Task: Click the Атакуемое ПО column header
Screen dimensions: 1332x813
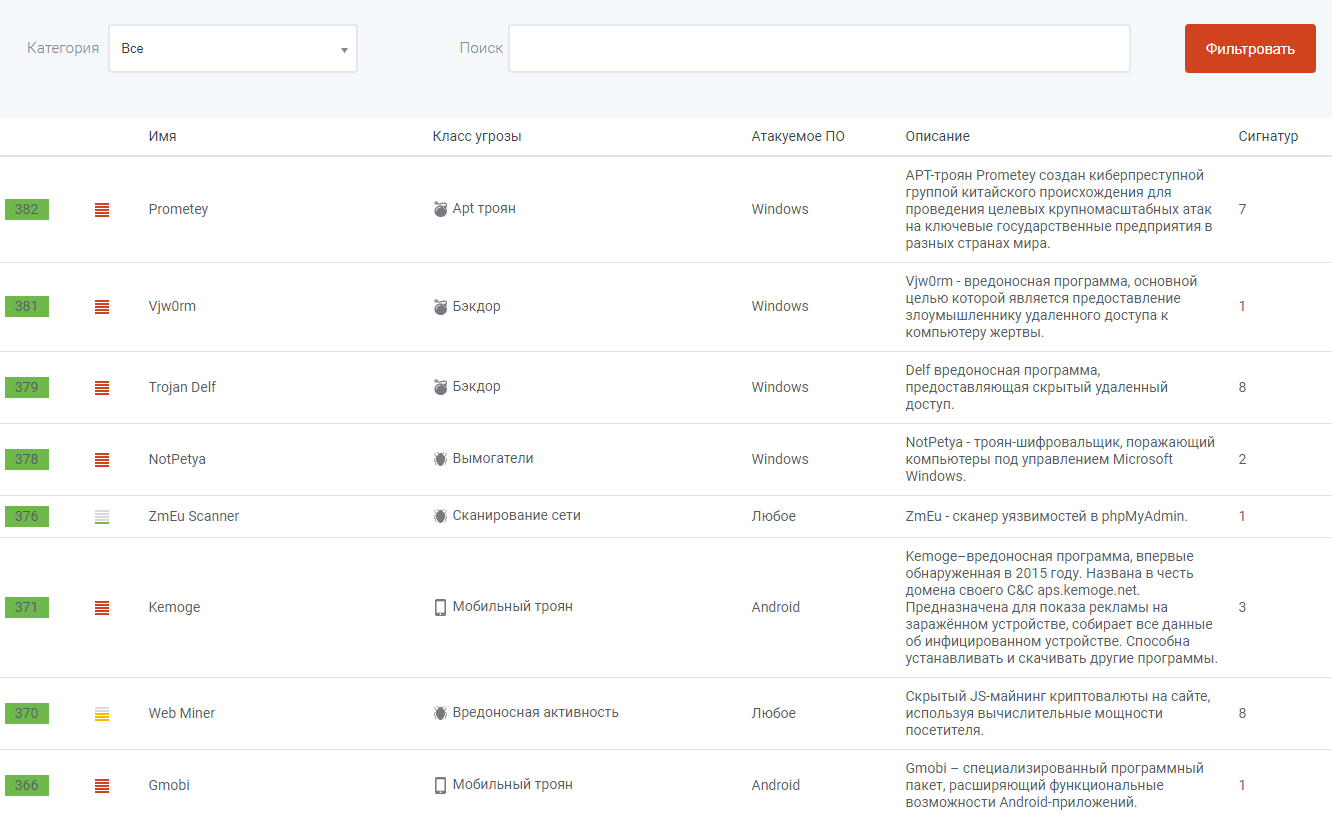Action: [x=798, y=136]
